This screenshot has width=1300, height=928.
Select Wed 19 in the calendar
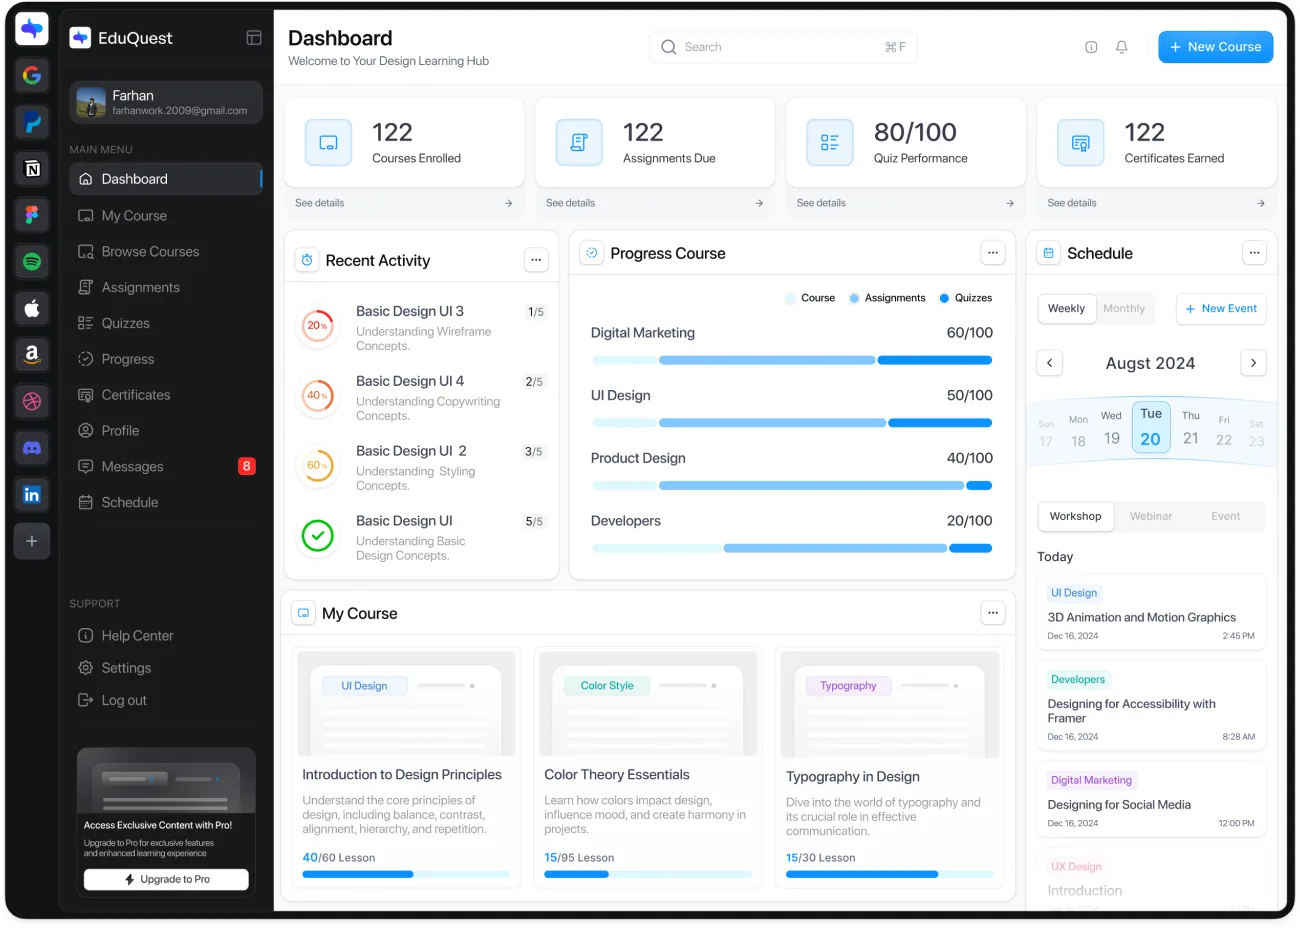(x=1112, y=428)
